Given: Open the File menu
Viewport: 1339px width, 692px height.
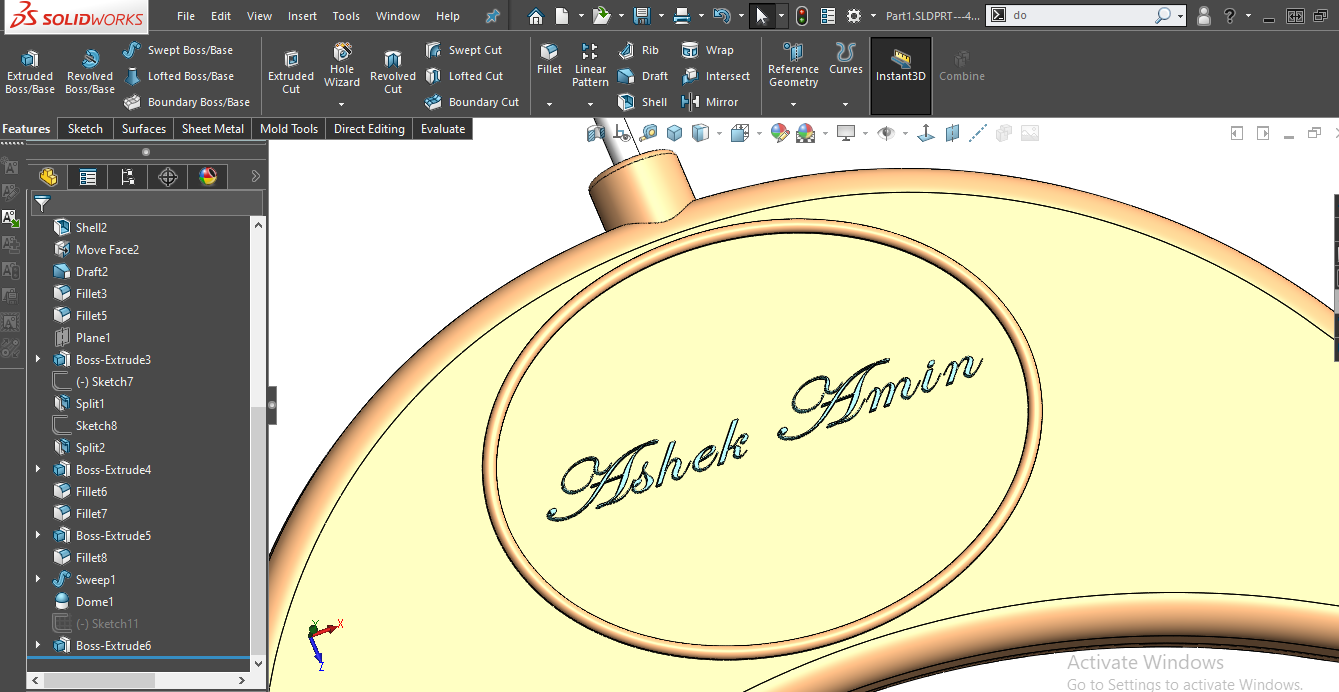Looking at the screenshot, I should [186, 16].
